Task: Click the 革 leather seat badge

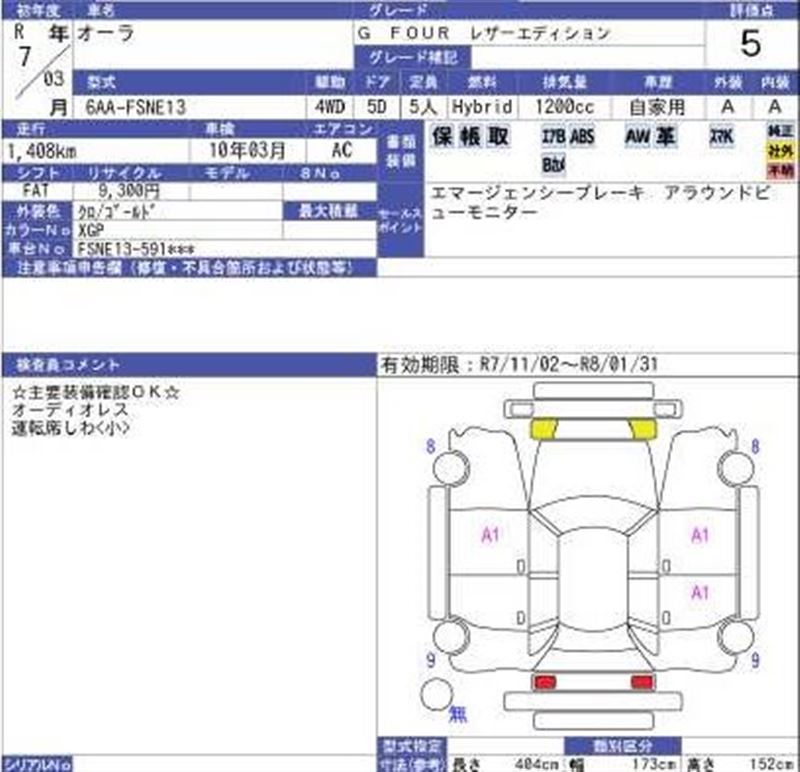Action: [666, 136]
